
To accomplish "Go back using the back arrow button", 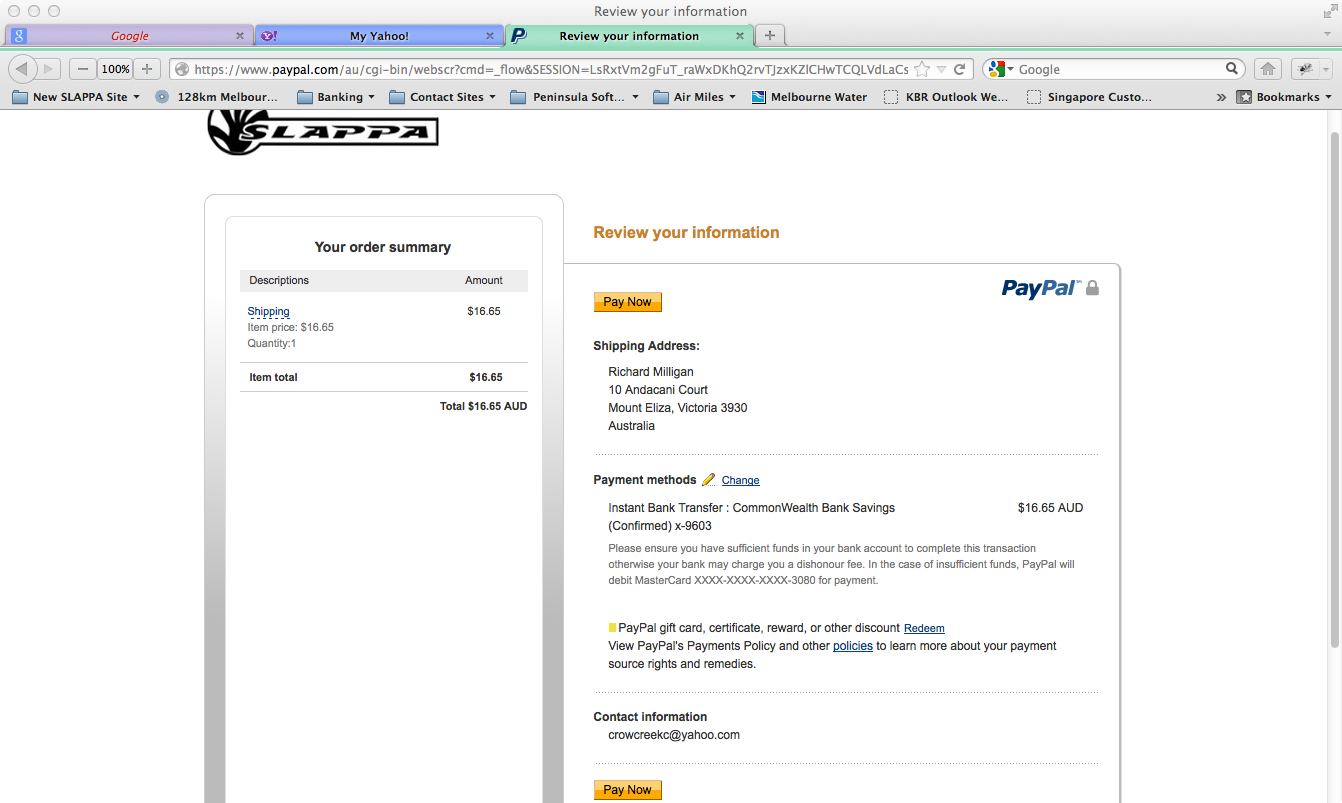I will click(23, 69).
